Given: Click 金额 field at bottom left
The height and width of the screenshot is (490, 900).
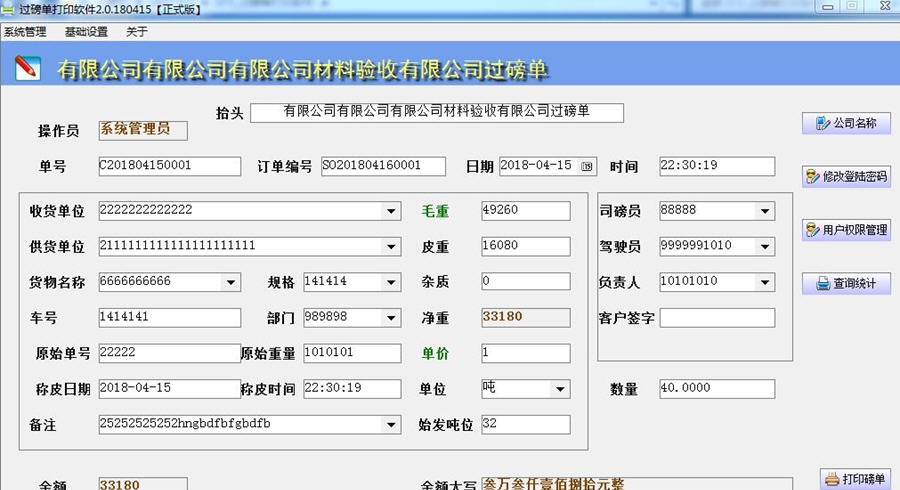Looking at the screenshot, I should click(x=143, y=484).
